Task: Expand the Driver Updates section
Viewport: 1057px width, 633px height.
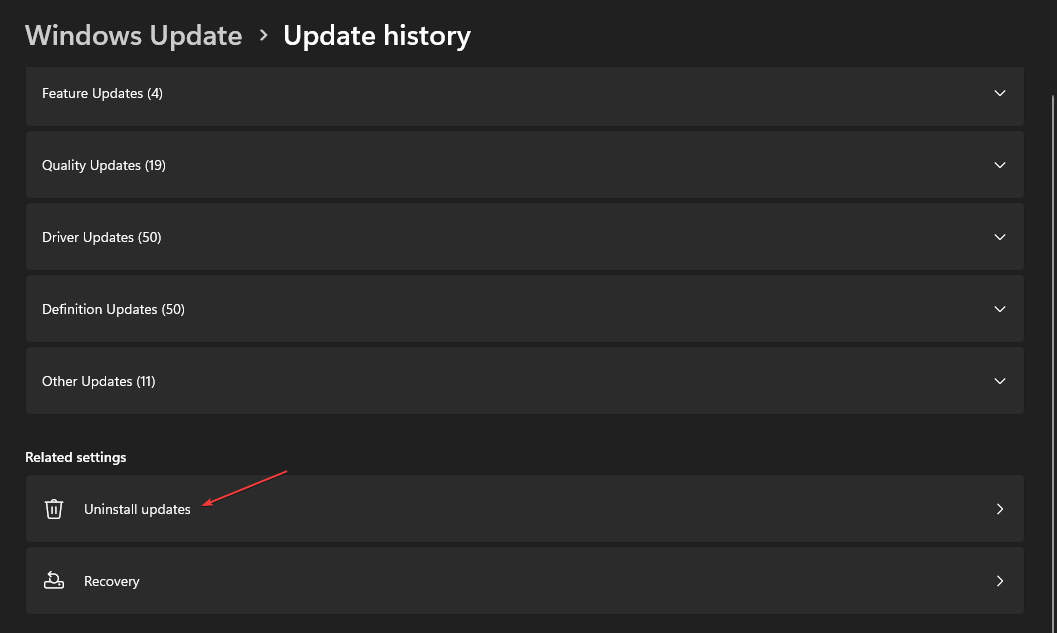Action: (x=1000, y=237)
